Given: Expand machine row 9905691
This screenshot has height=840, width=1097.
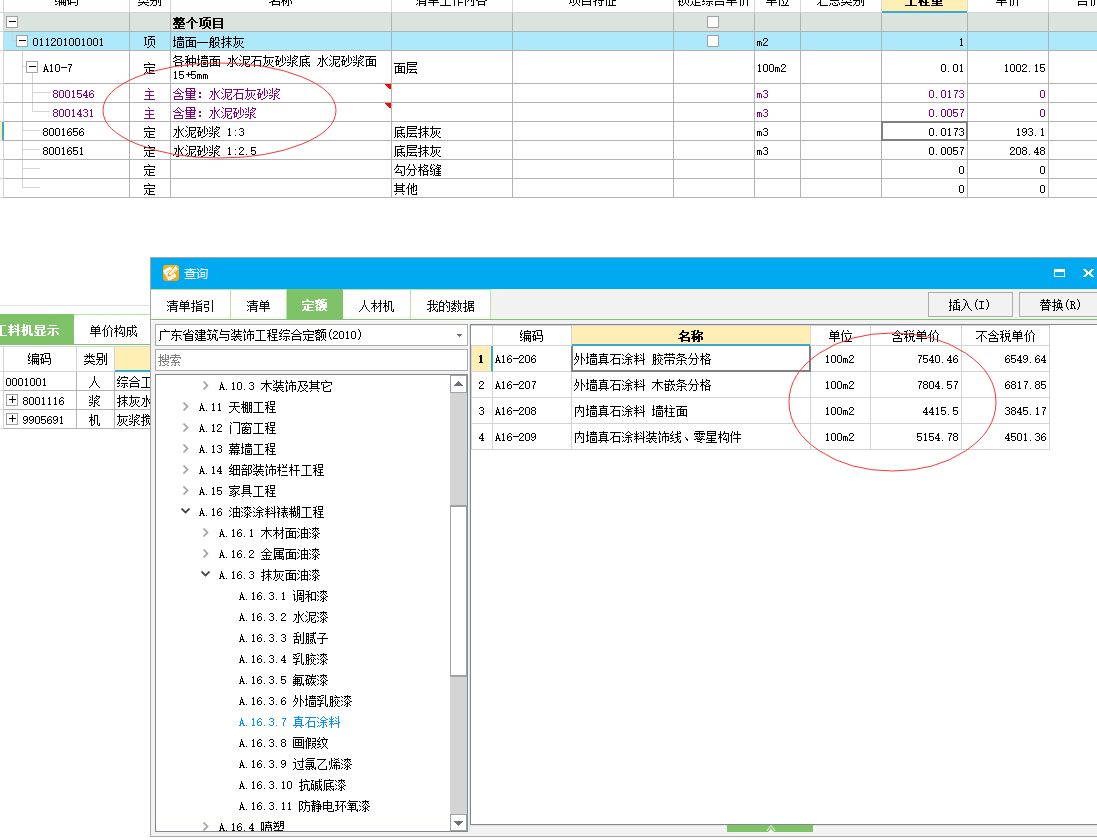Looking at the screenshot, I should point(12,419).
